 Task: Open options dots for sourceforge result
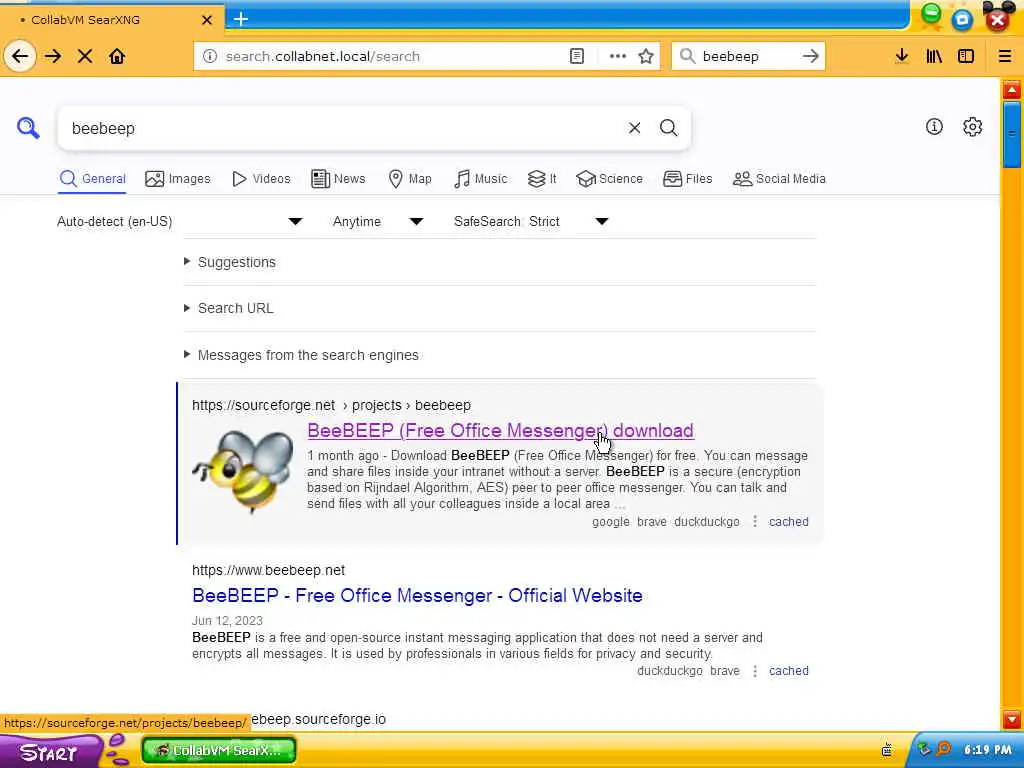pyautogui.click(x=755, y=522)
